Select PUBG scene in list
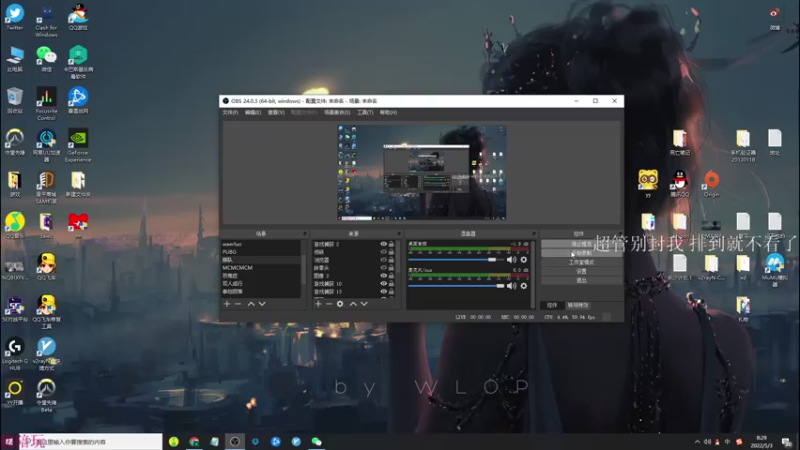The width and height of the screenshot is (800, 450). pyautogui.click(x=260, y=252)
